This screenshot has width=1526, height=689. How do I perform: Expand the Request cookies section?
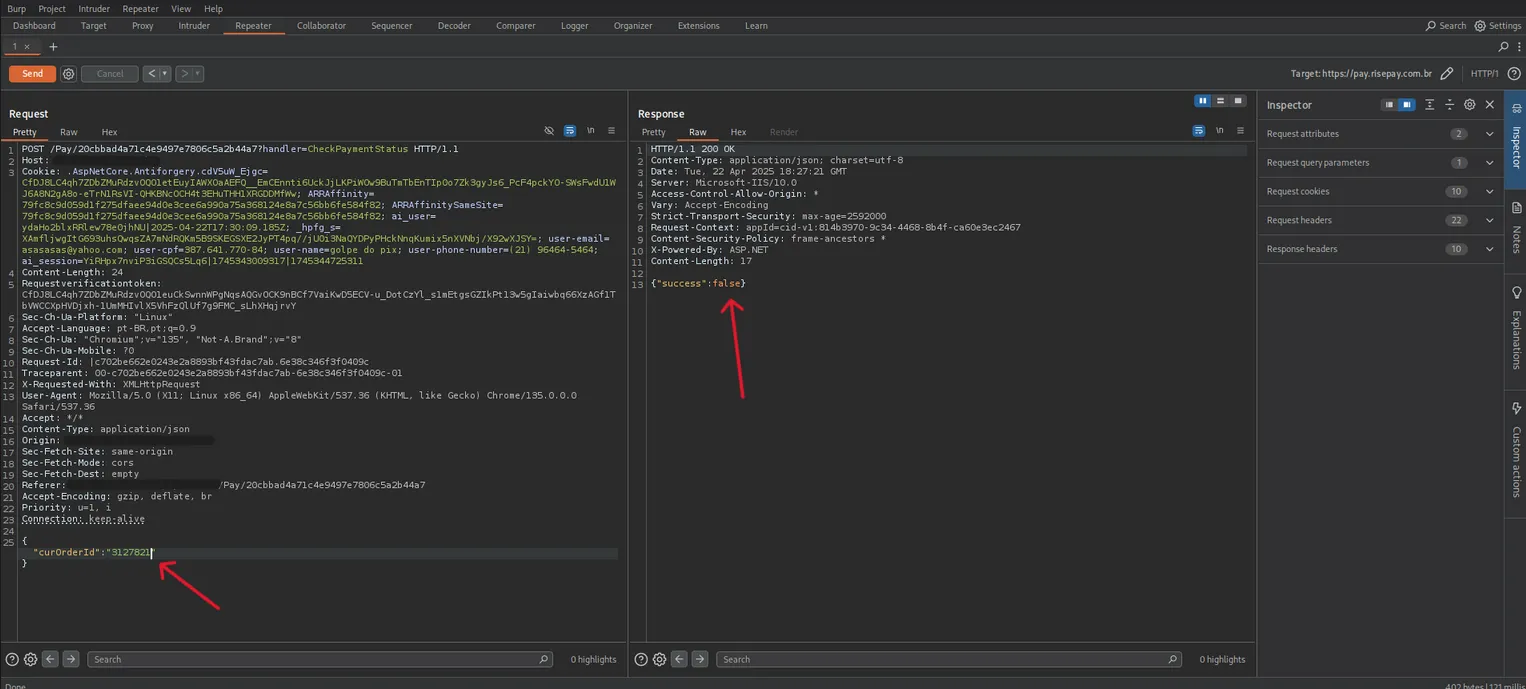click(x=1489, y=191)
